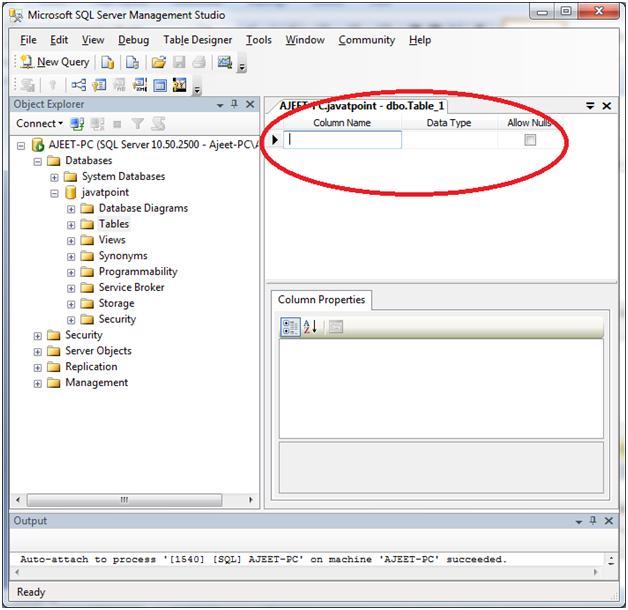Open Database Engine Query icon
This screenshot has width=628, height=610.
[x=107, y=62]
